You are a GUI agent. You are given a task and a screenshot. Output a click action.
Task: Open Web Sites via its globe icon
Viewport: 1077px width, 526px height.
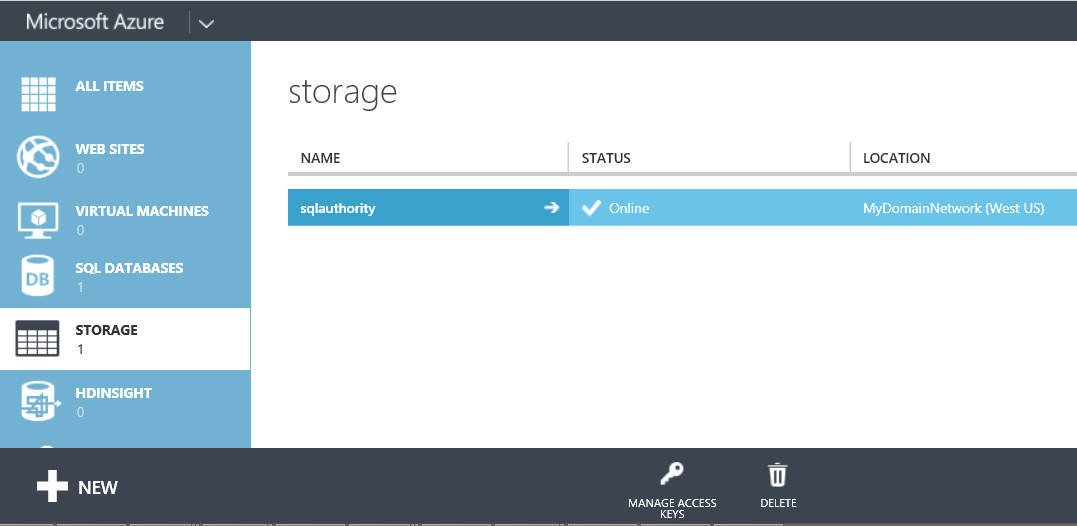point(38,156)
